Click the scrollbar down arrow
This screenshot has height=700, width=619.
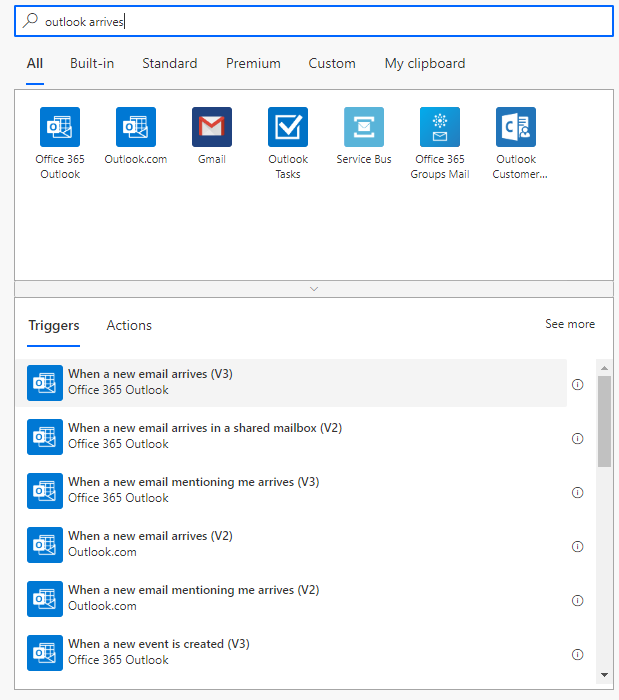(604, 675)
